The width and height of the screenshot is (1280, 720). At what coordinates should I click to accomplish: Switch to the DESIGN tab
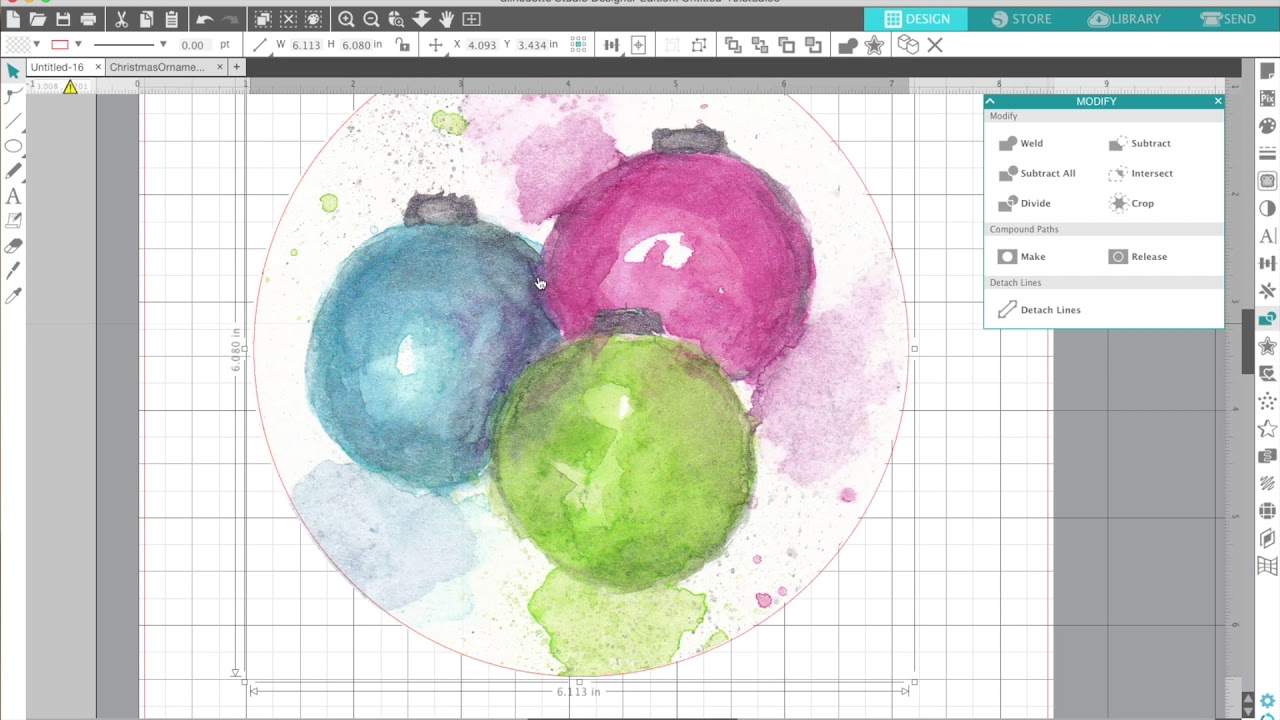[x=916, y=19]
